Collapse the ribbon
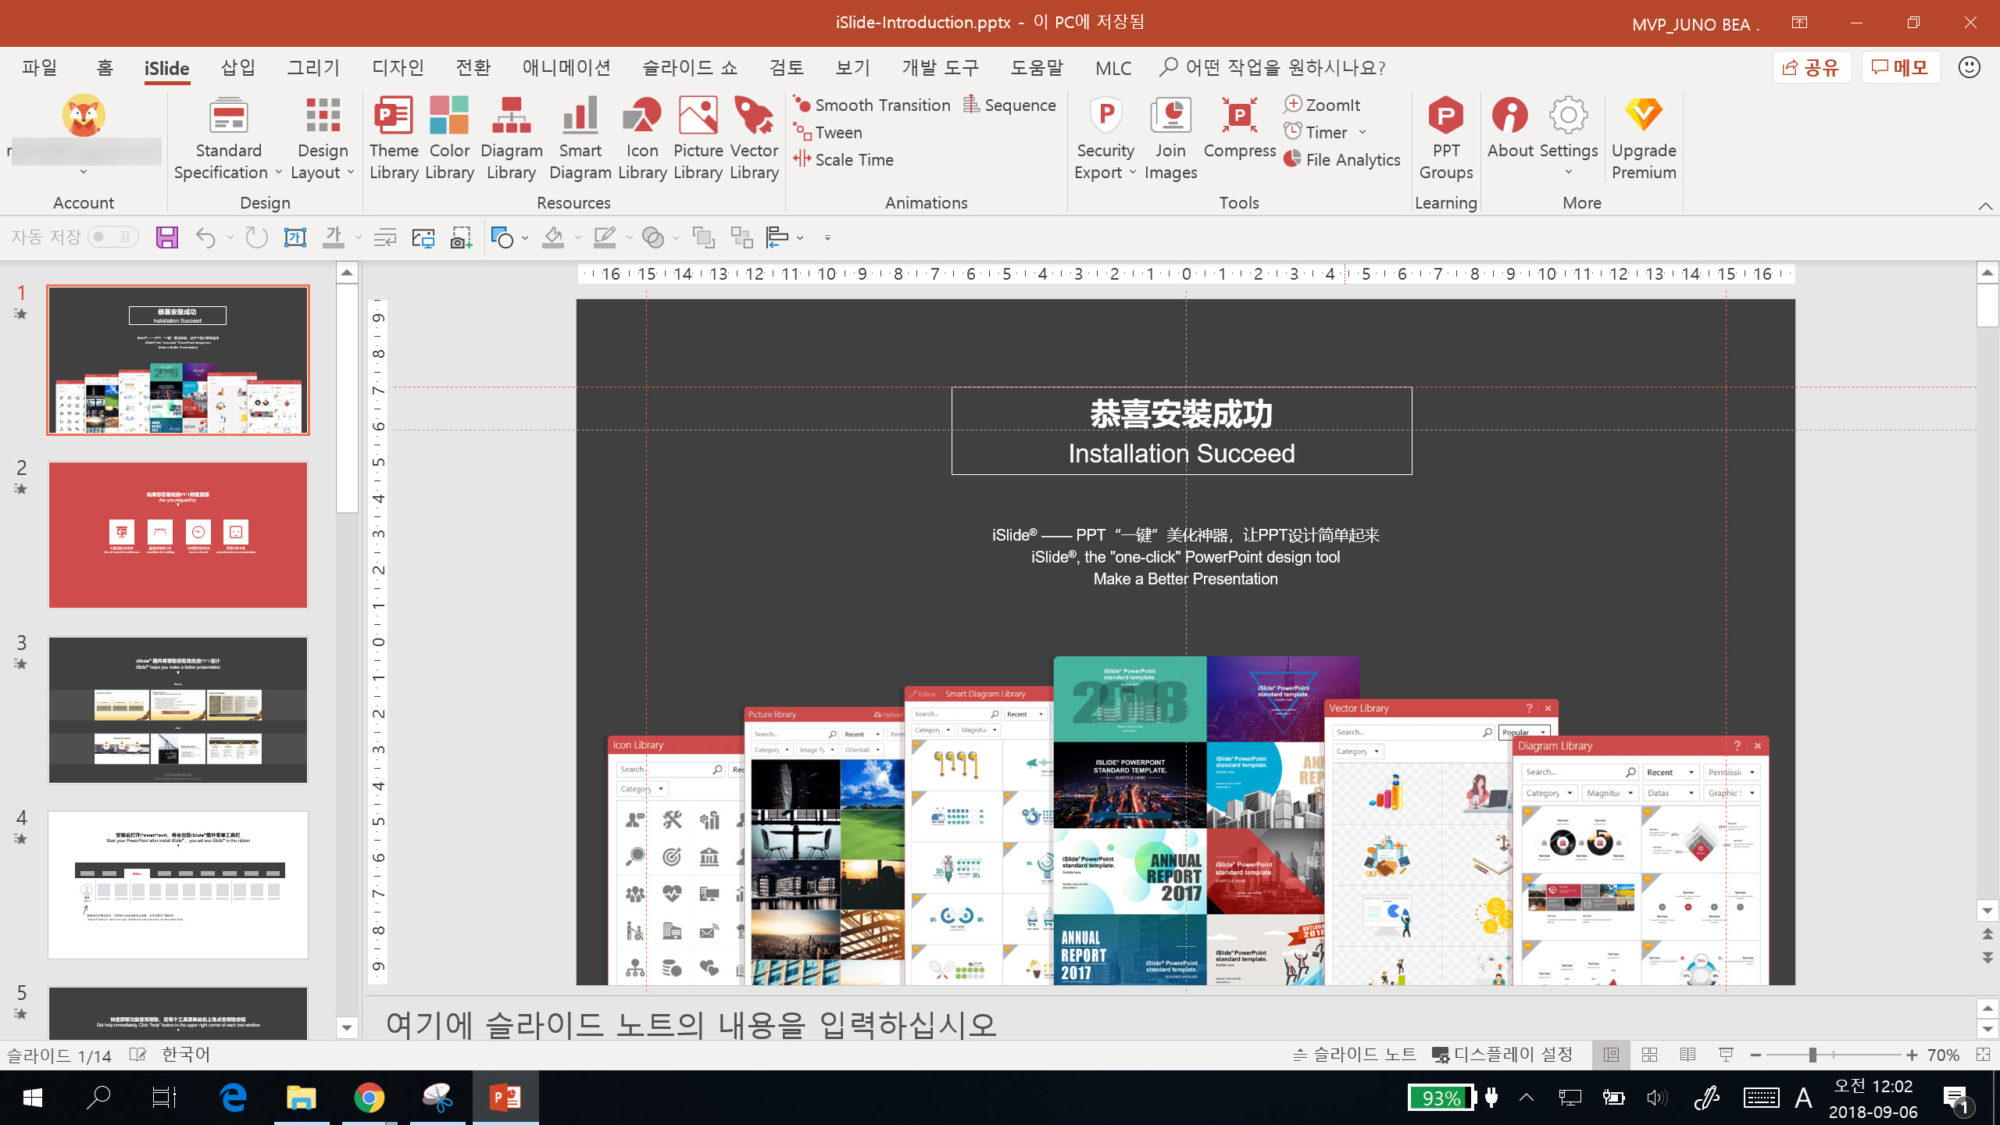Image resolution: width=2000 pixels, height=1125 pixels. (1985, 205)
